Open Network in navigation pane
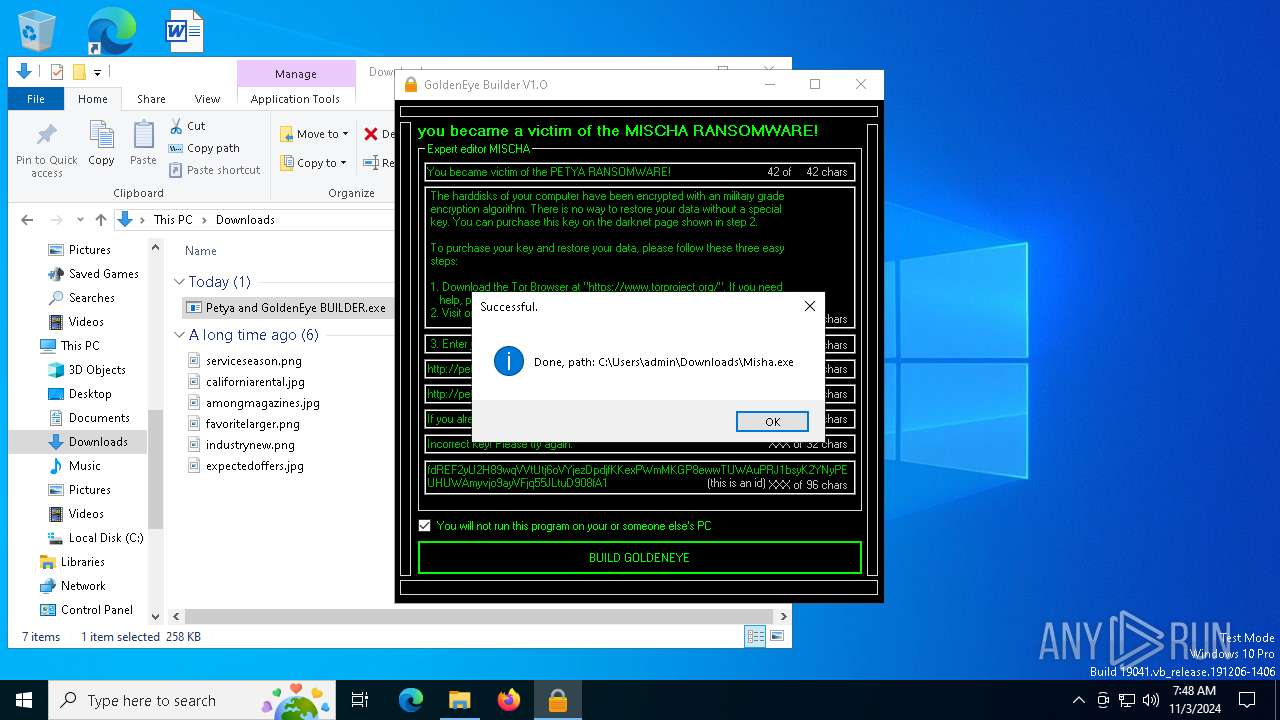Viewport: 1280px width, 720px height. [x=72, y=586]
